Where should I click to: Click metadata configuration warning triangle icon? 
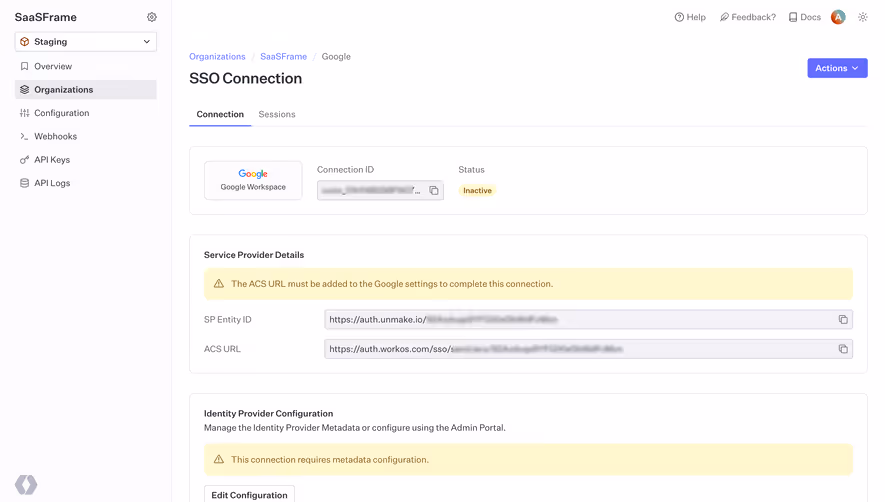pyautogui.click(x=219, y=459)
